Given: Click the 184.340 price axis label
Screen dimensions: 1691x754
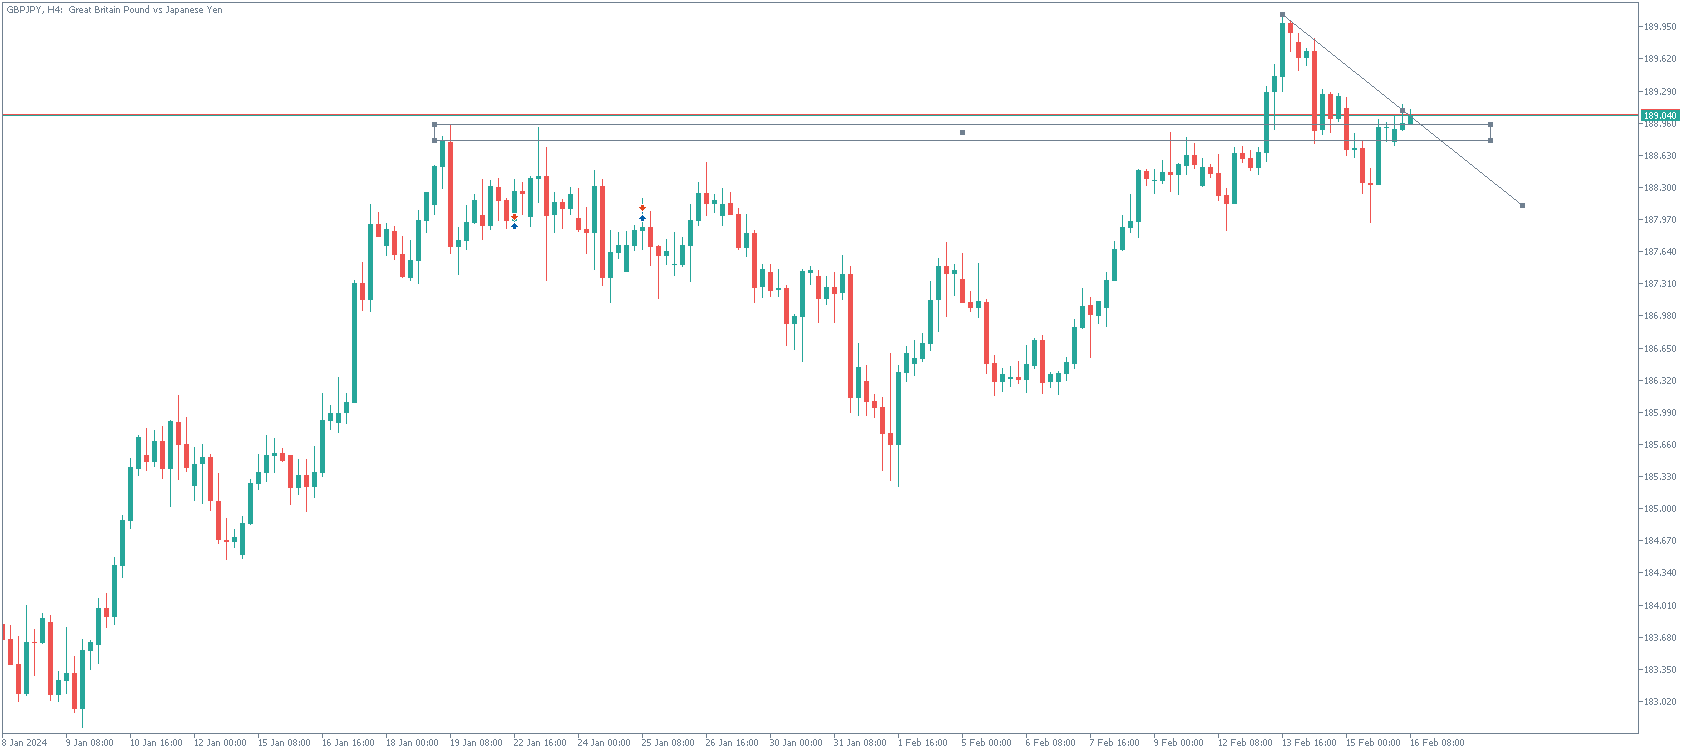Looking at the screenshot, I should tap(1660, 573).
